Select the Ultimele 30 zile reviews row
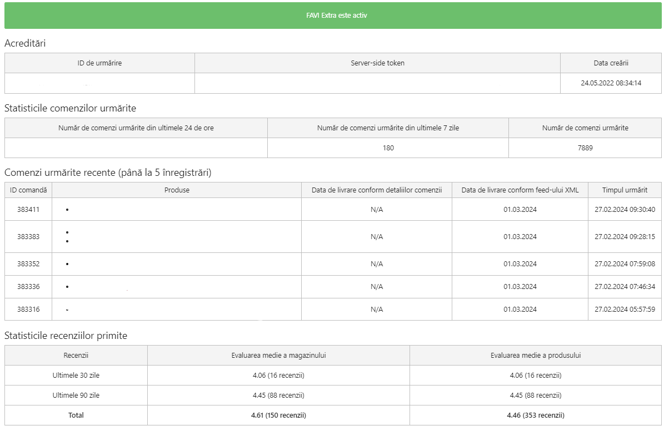This screenshot has width=664, height=426. tap(333, 375)
